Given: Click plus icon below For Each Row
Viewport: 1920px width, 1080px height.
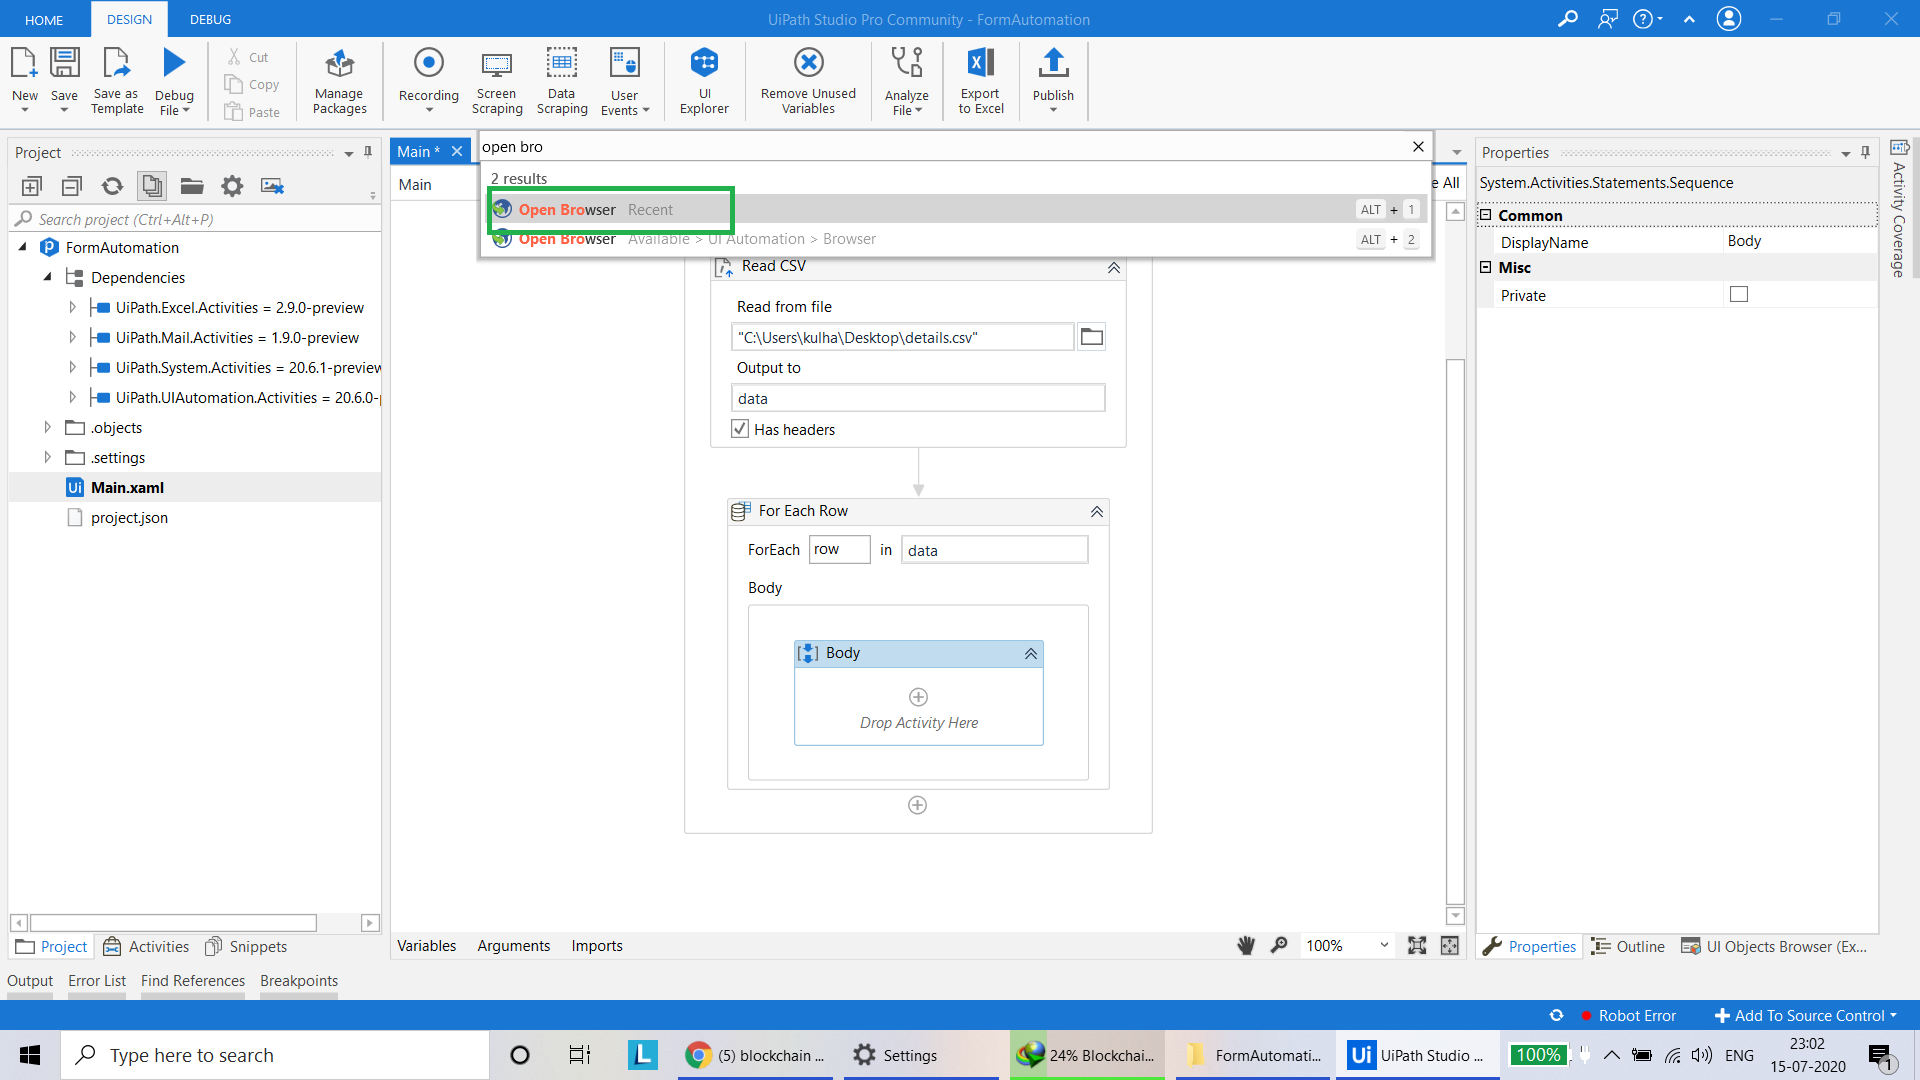Looking at the screenshot, I should click(917, 805).
